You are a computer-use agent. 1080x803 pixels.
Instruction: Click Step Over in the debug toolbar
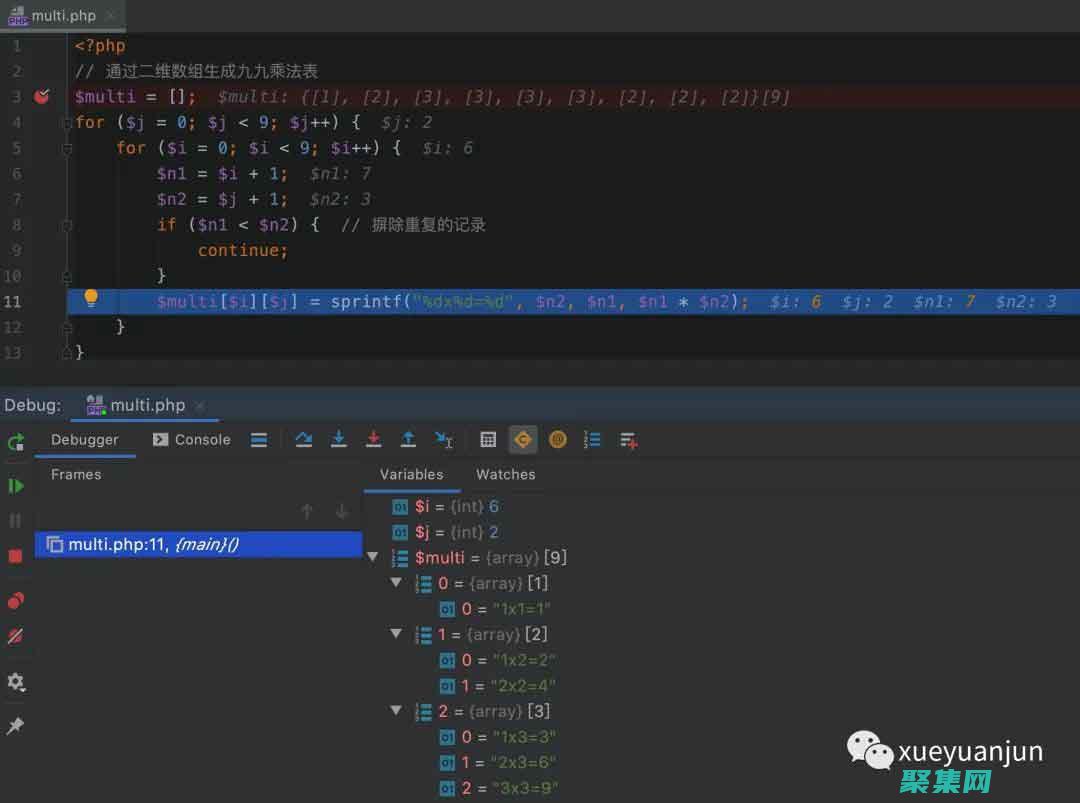point(304,439)
